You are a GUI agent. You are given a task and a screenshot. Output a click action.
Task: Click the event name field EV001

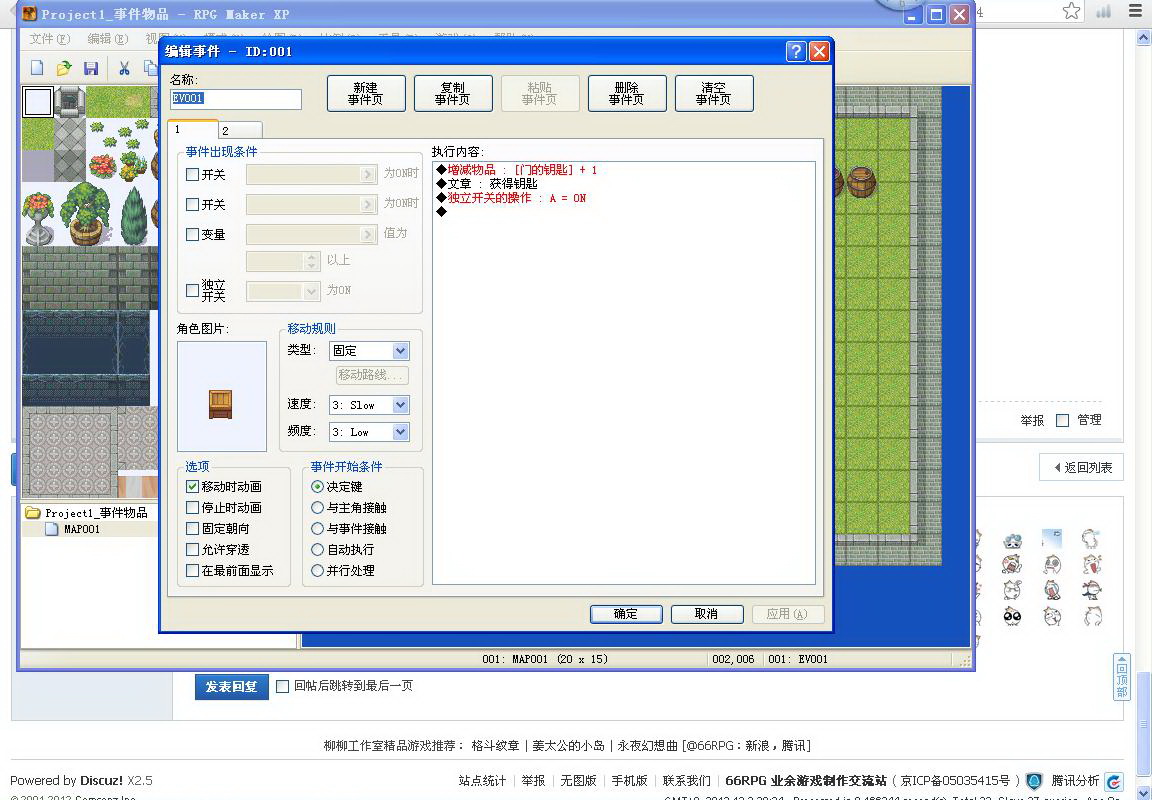[236, 98]
